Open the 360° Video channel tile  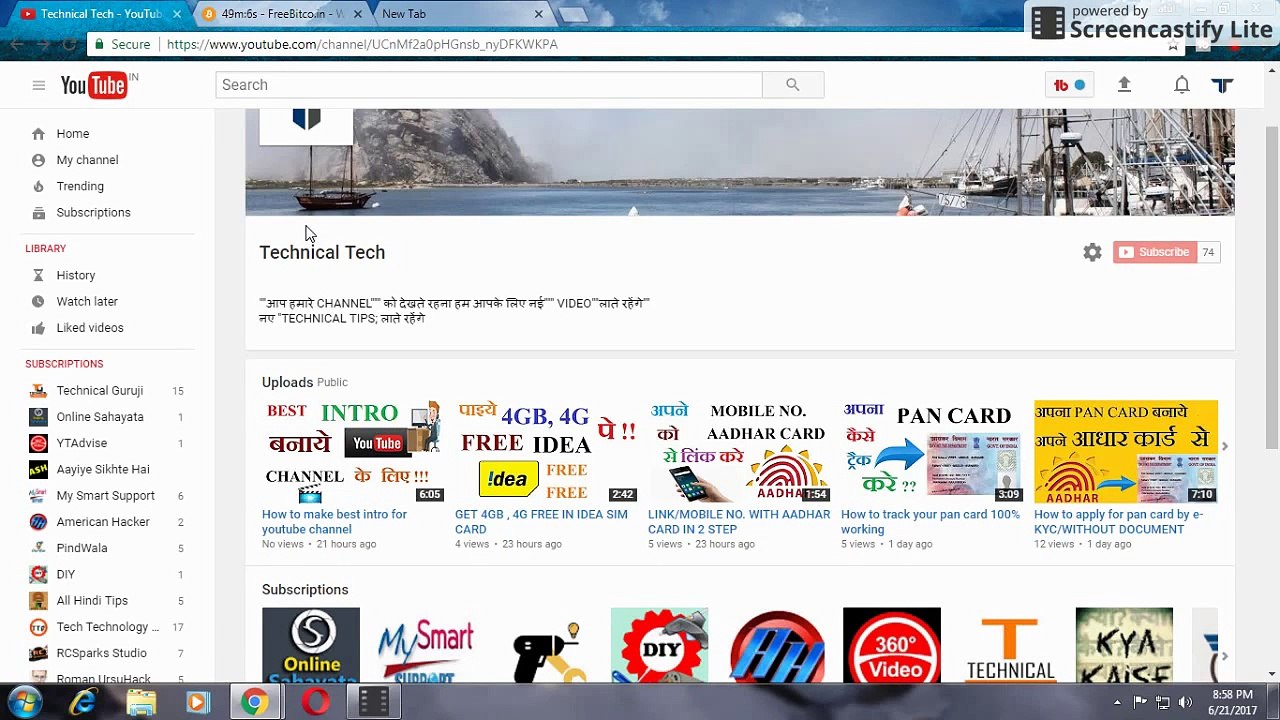pyautogui.click(x=892, y=645)
